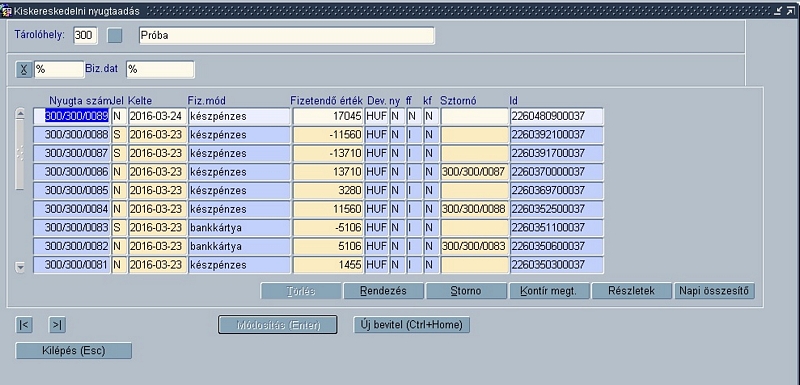Viewport: 800px width, 385px height.
Task: Click the Jel S cell in row 300/300/0088
Action: 119,135
